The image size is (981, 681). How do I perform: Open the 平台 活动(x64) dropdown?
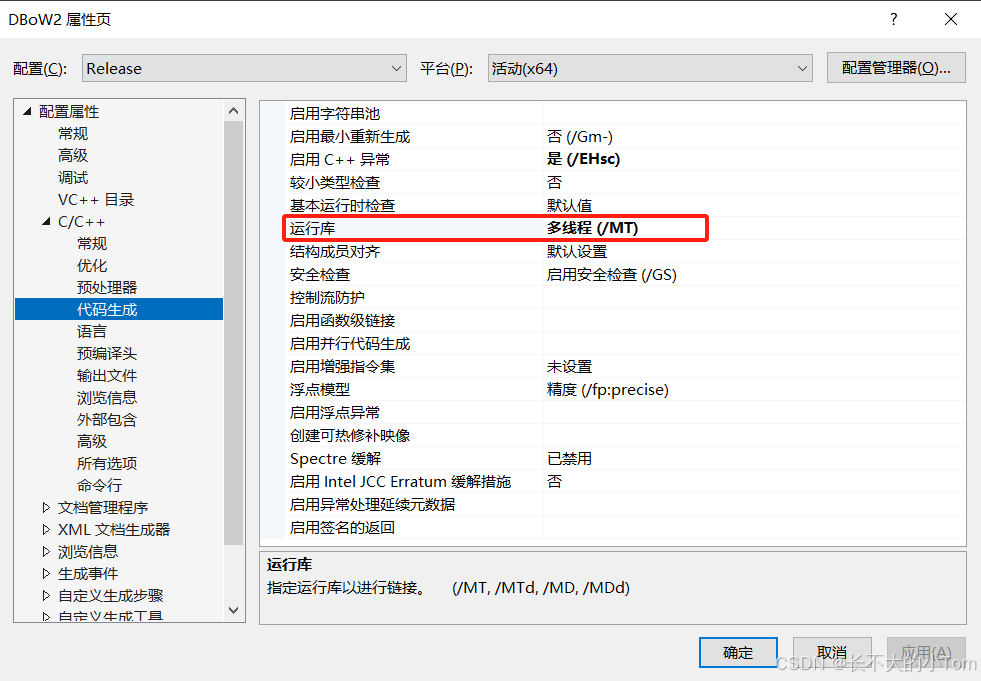[x=650, y=68]
